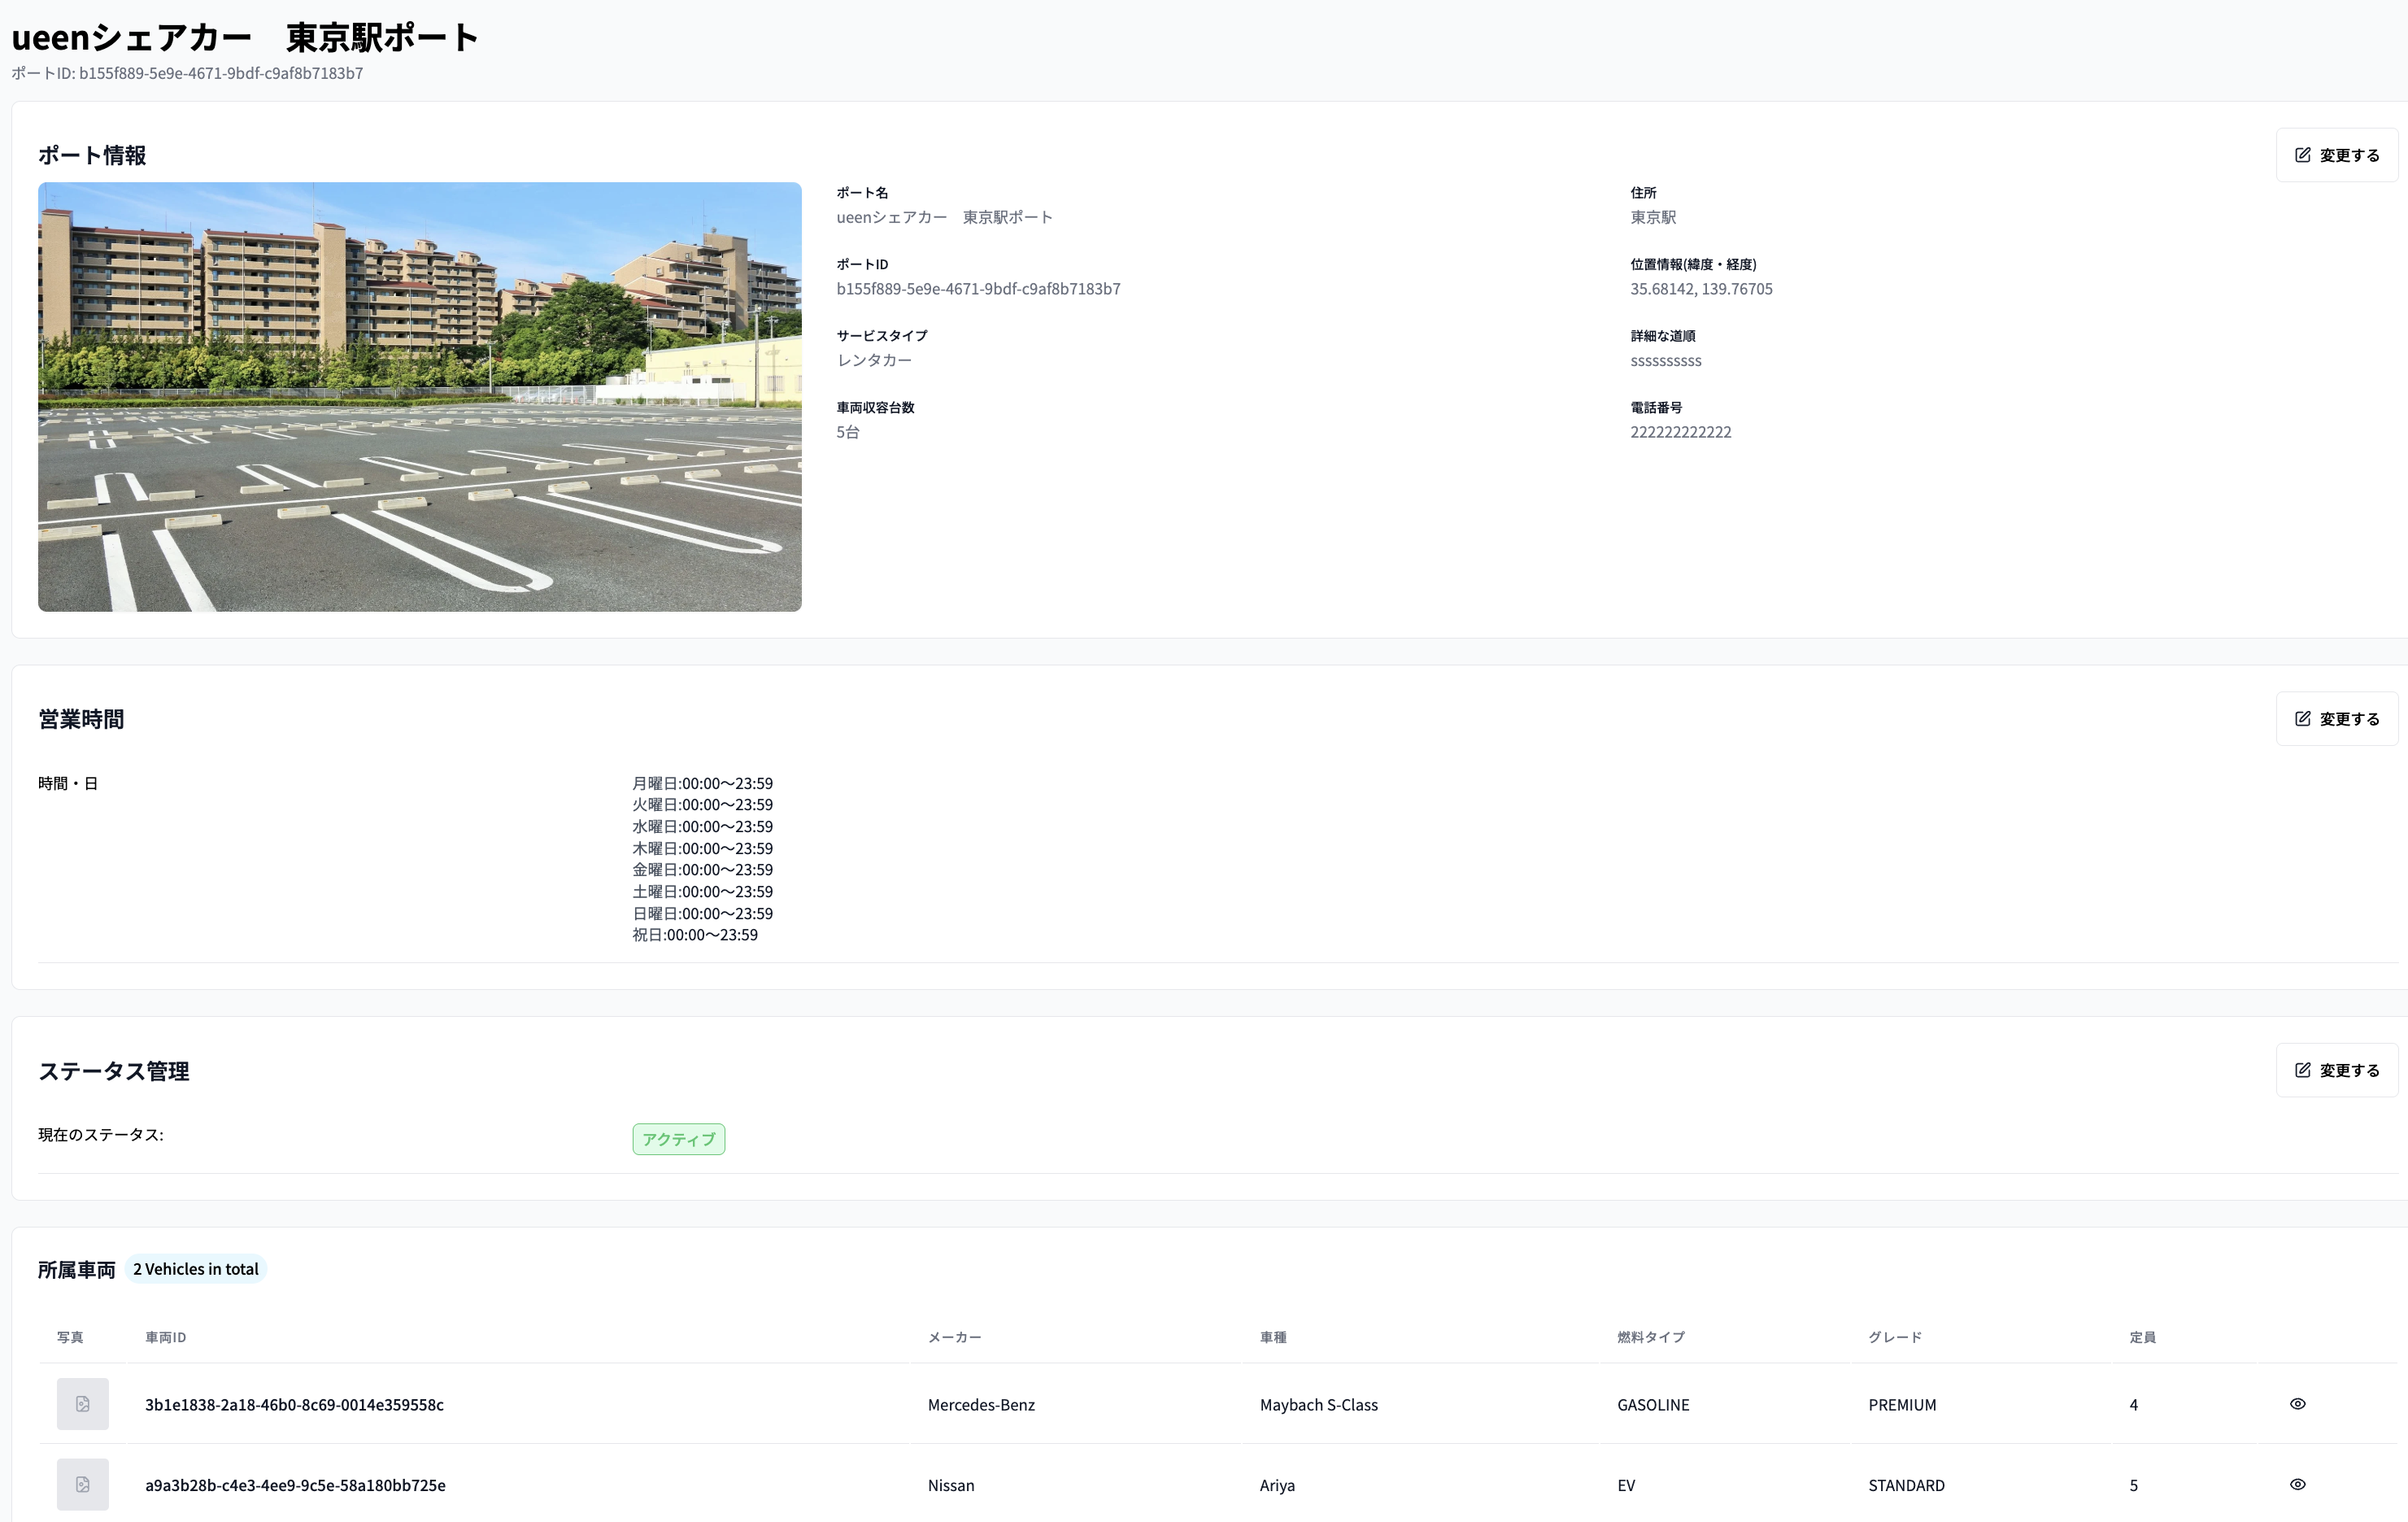The width and height of the screenshot is (2408, 1522).
Task: Click the pencil icon in the ポート情報 edit button
Action: [2302, 155]
